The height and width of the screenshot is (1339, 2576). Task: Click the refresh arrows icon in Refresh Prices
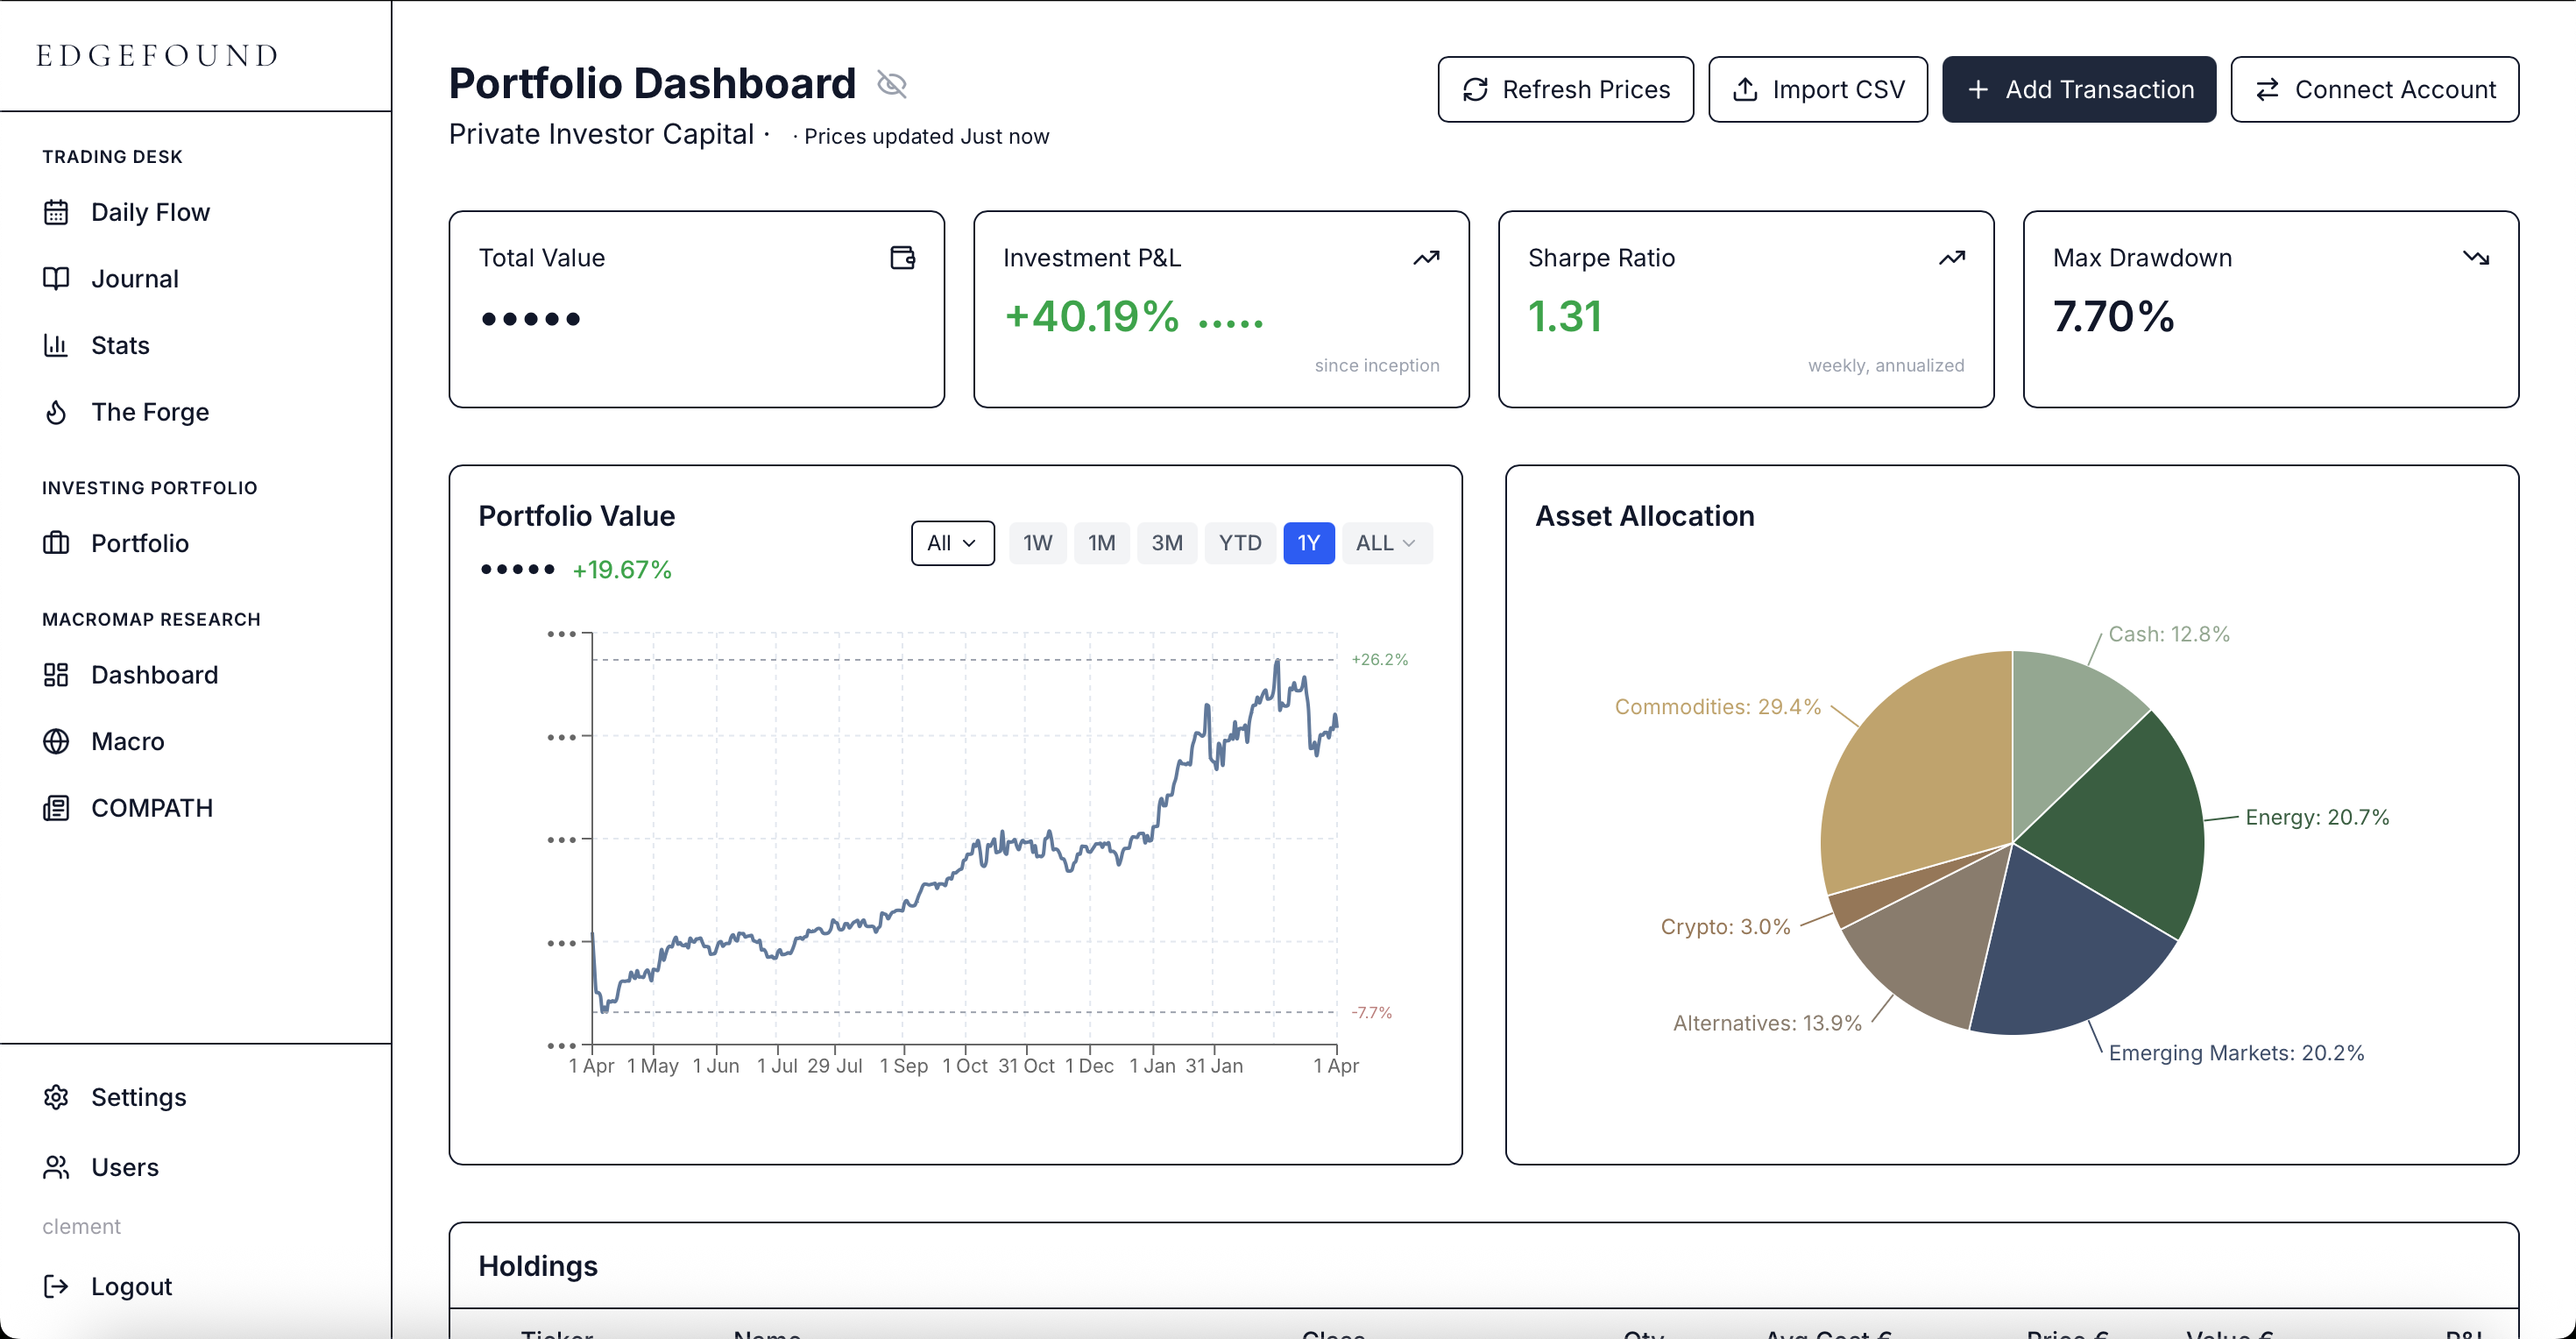[1475, 90]
